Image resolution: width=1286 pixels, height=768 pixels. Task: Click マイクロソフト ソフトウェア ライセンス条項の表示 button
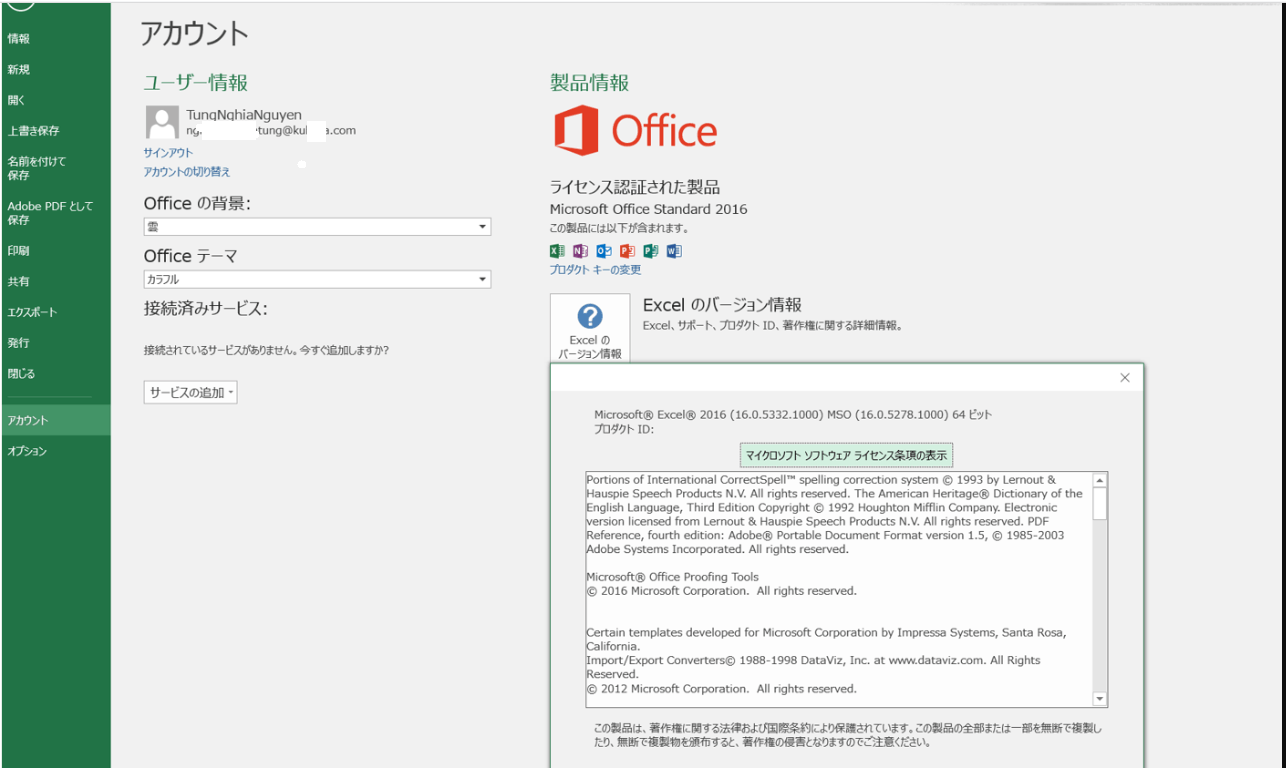847,455
